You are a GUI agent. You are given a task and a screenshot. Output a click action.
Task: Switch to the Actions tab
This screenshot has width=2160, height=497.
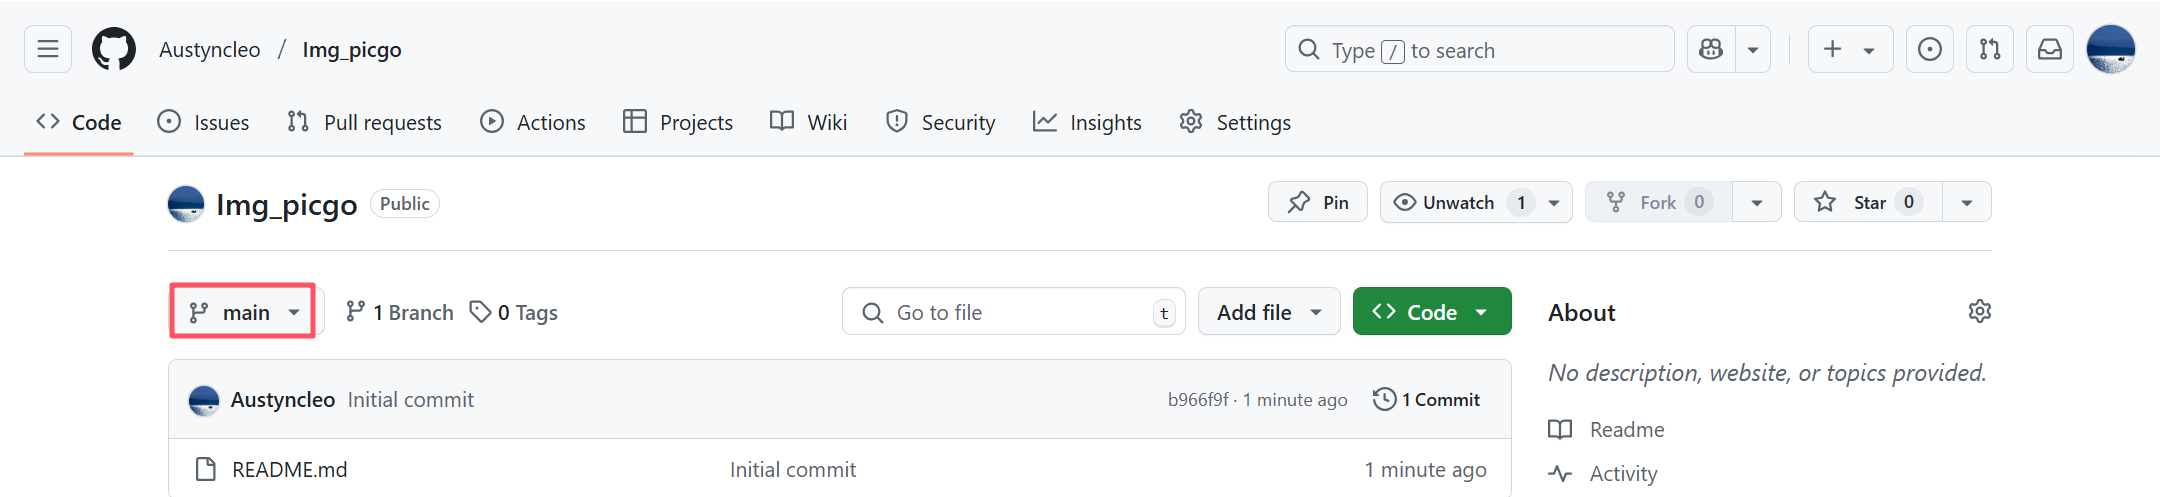(533, 122)
